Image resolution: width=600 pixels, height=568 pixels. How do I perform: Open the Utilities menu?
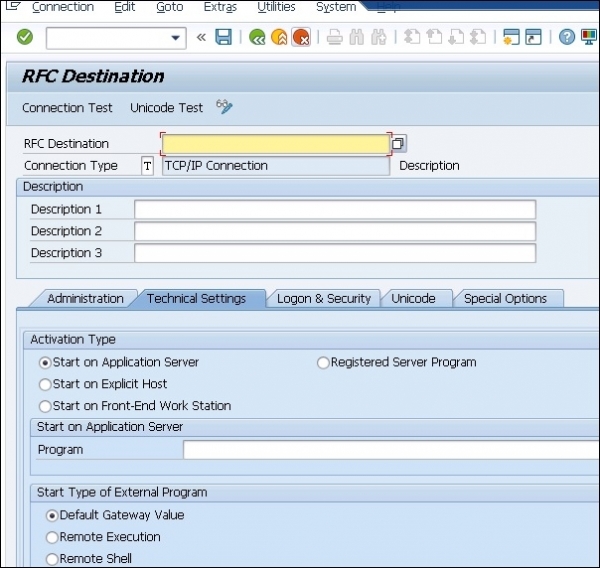(276, 7)
